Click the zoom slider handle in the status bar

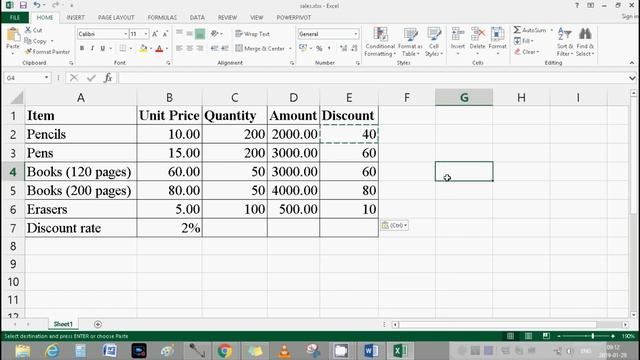[593, 336]
